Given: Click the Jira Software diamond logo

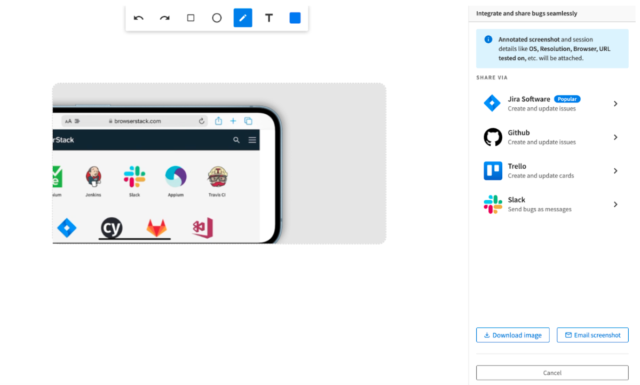Looking at the screenshot, I should pos(492,103).
